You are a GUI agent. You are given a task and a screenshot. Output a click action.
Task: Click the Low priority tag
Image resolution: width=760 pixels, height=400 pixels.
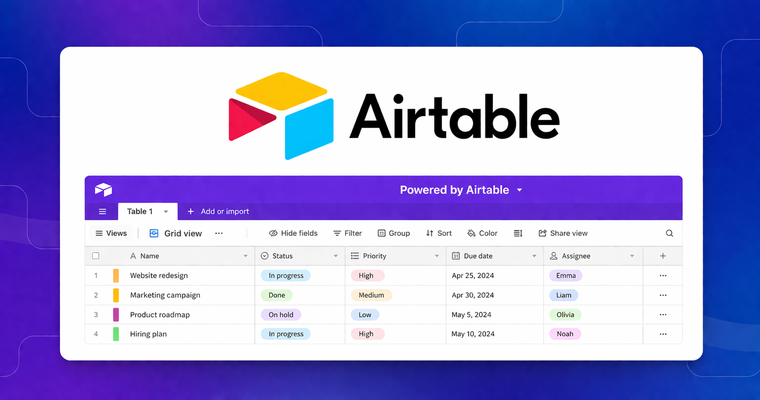(365, 314)
